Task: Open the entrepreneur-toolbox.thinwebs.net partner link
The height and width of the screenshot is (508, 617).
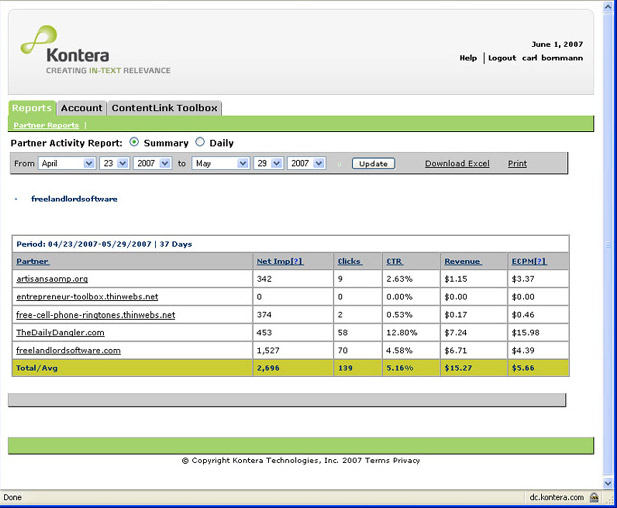Action: point(87,297)
